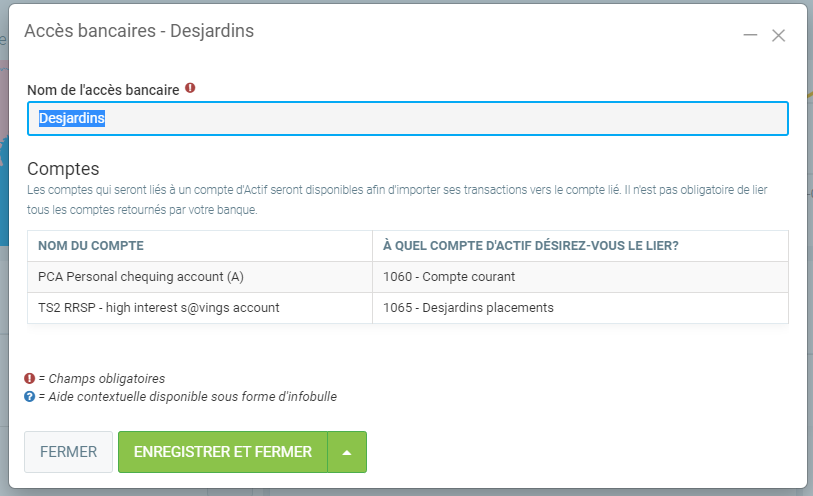Click ENREGISTRER ET FERMER to save
This screenshot has width=813, height=496.
click(x=223, y=452)
